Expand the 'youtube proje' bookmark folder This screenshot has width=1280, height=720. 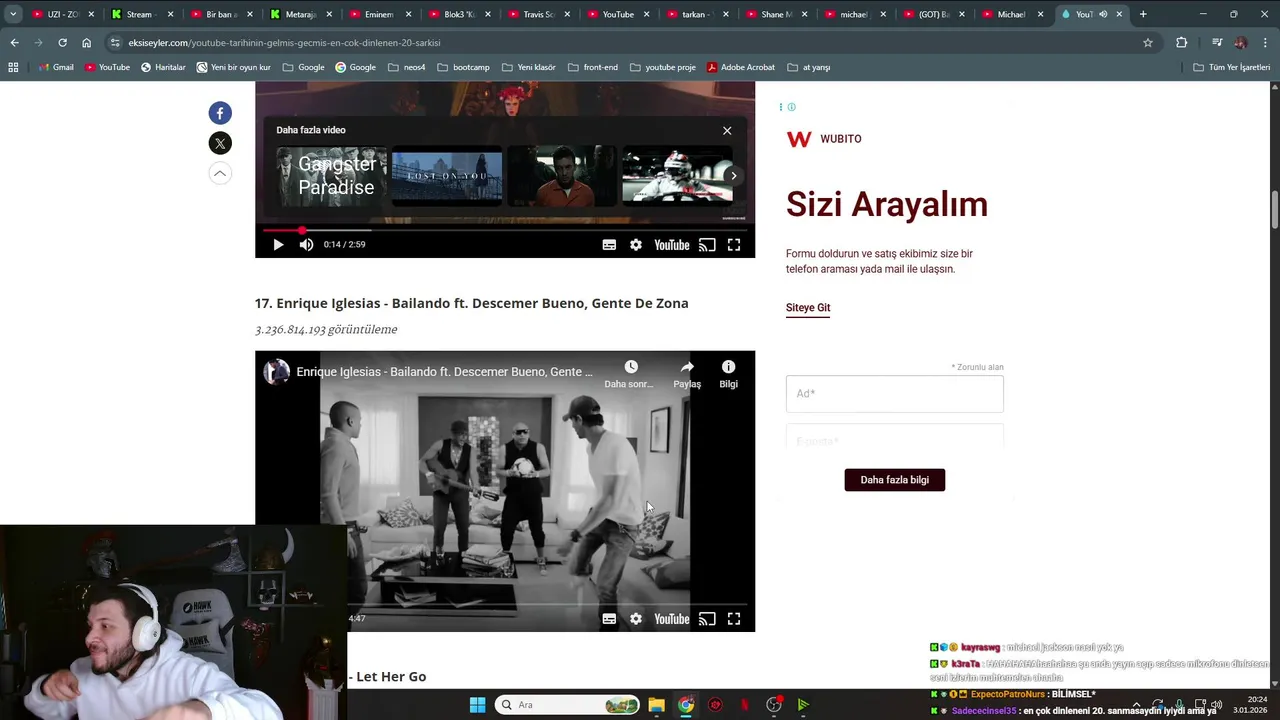662,67
